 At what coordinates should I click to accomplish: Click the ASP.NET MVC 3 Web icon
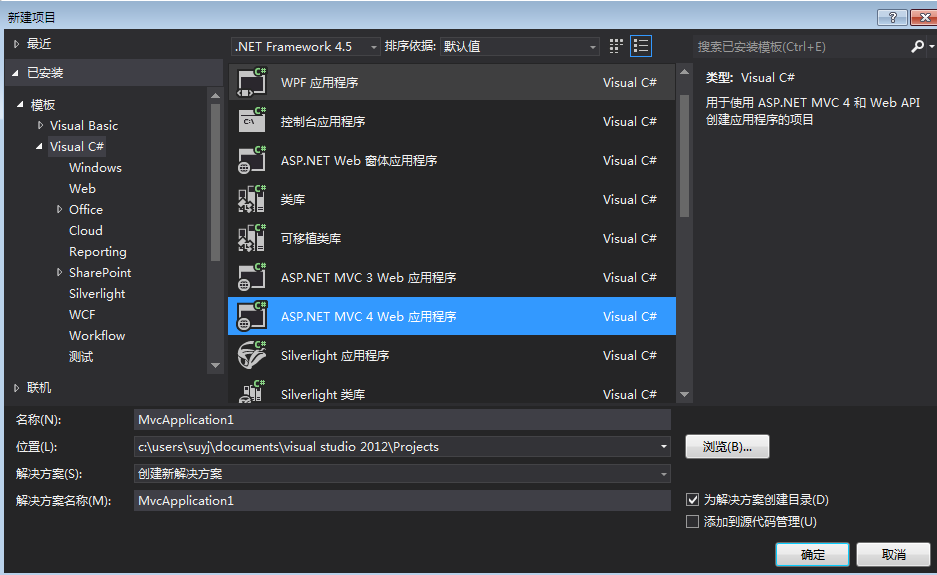[252, 277]
